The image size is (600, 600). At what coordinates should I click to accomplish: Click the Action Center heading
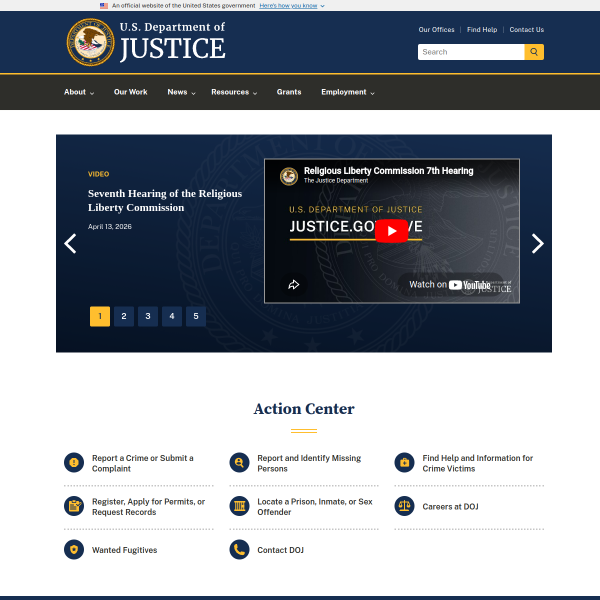point(304,409)
